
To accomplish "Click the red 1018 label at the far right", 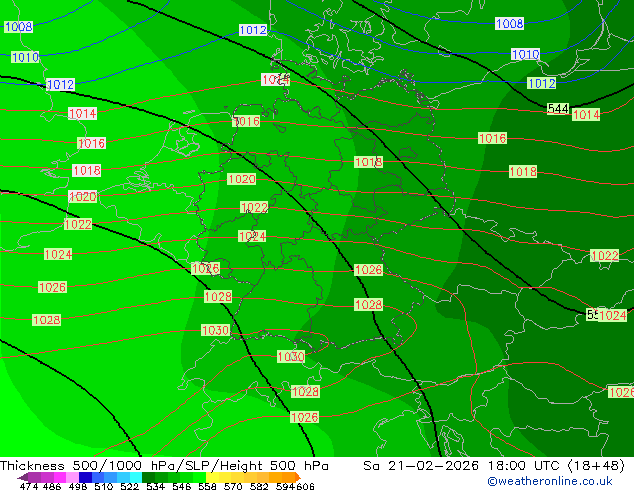I will pyautogui.click(x=523, y=172).
